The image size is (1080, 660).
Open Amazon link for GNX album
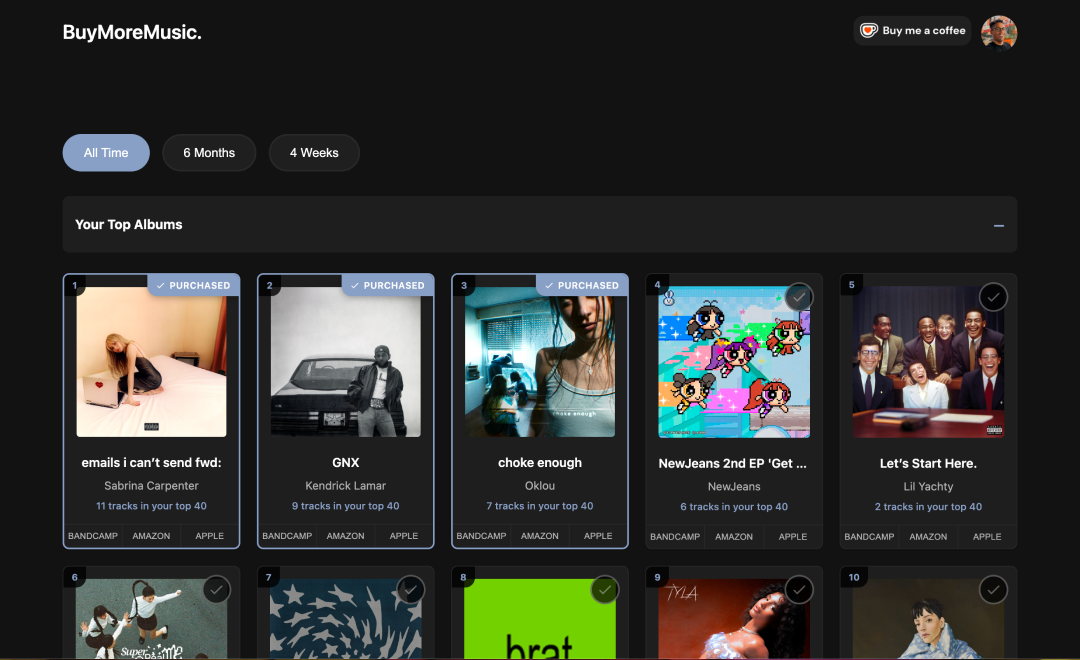[x=345, y=536]
